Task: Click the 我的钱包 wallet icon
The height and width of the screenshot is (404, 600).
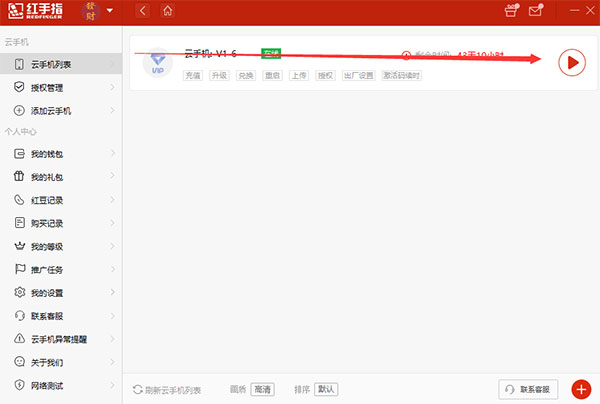Action: (19, 153)
